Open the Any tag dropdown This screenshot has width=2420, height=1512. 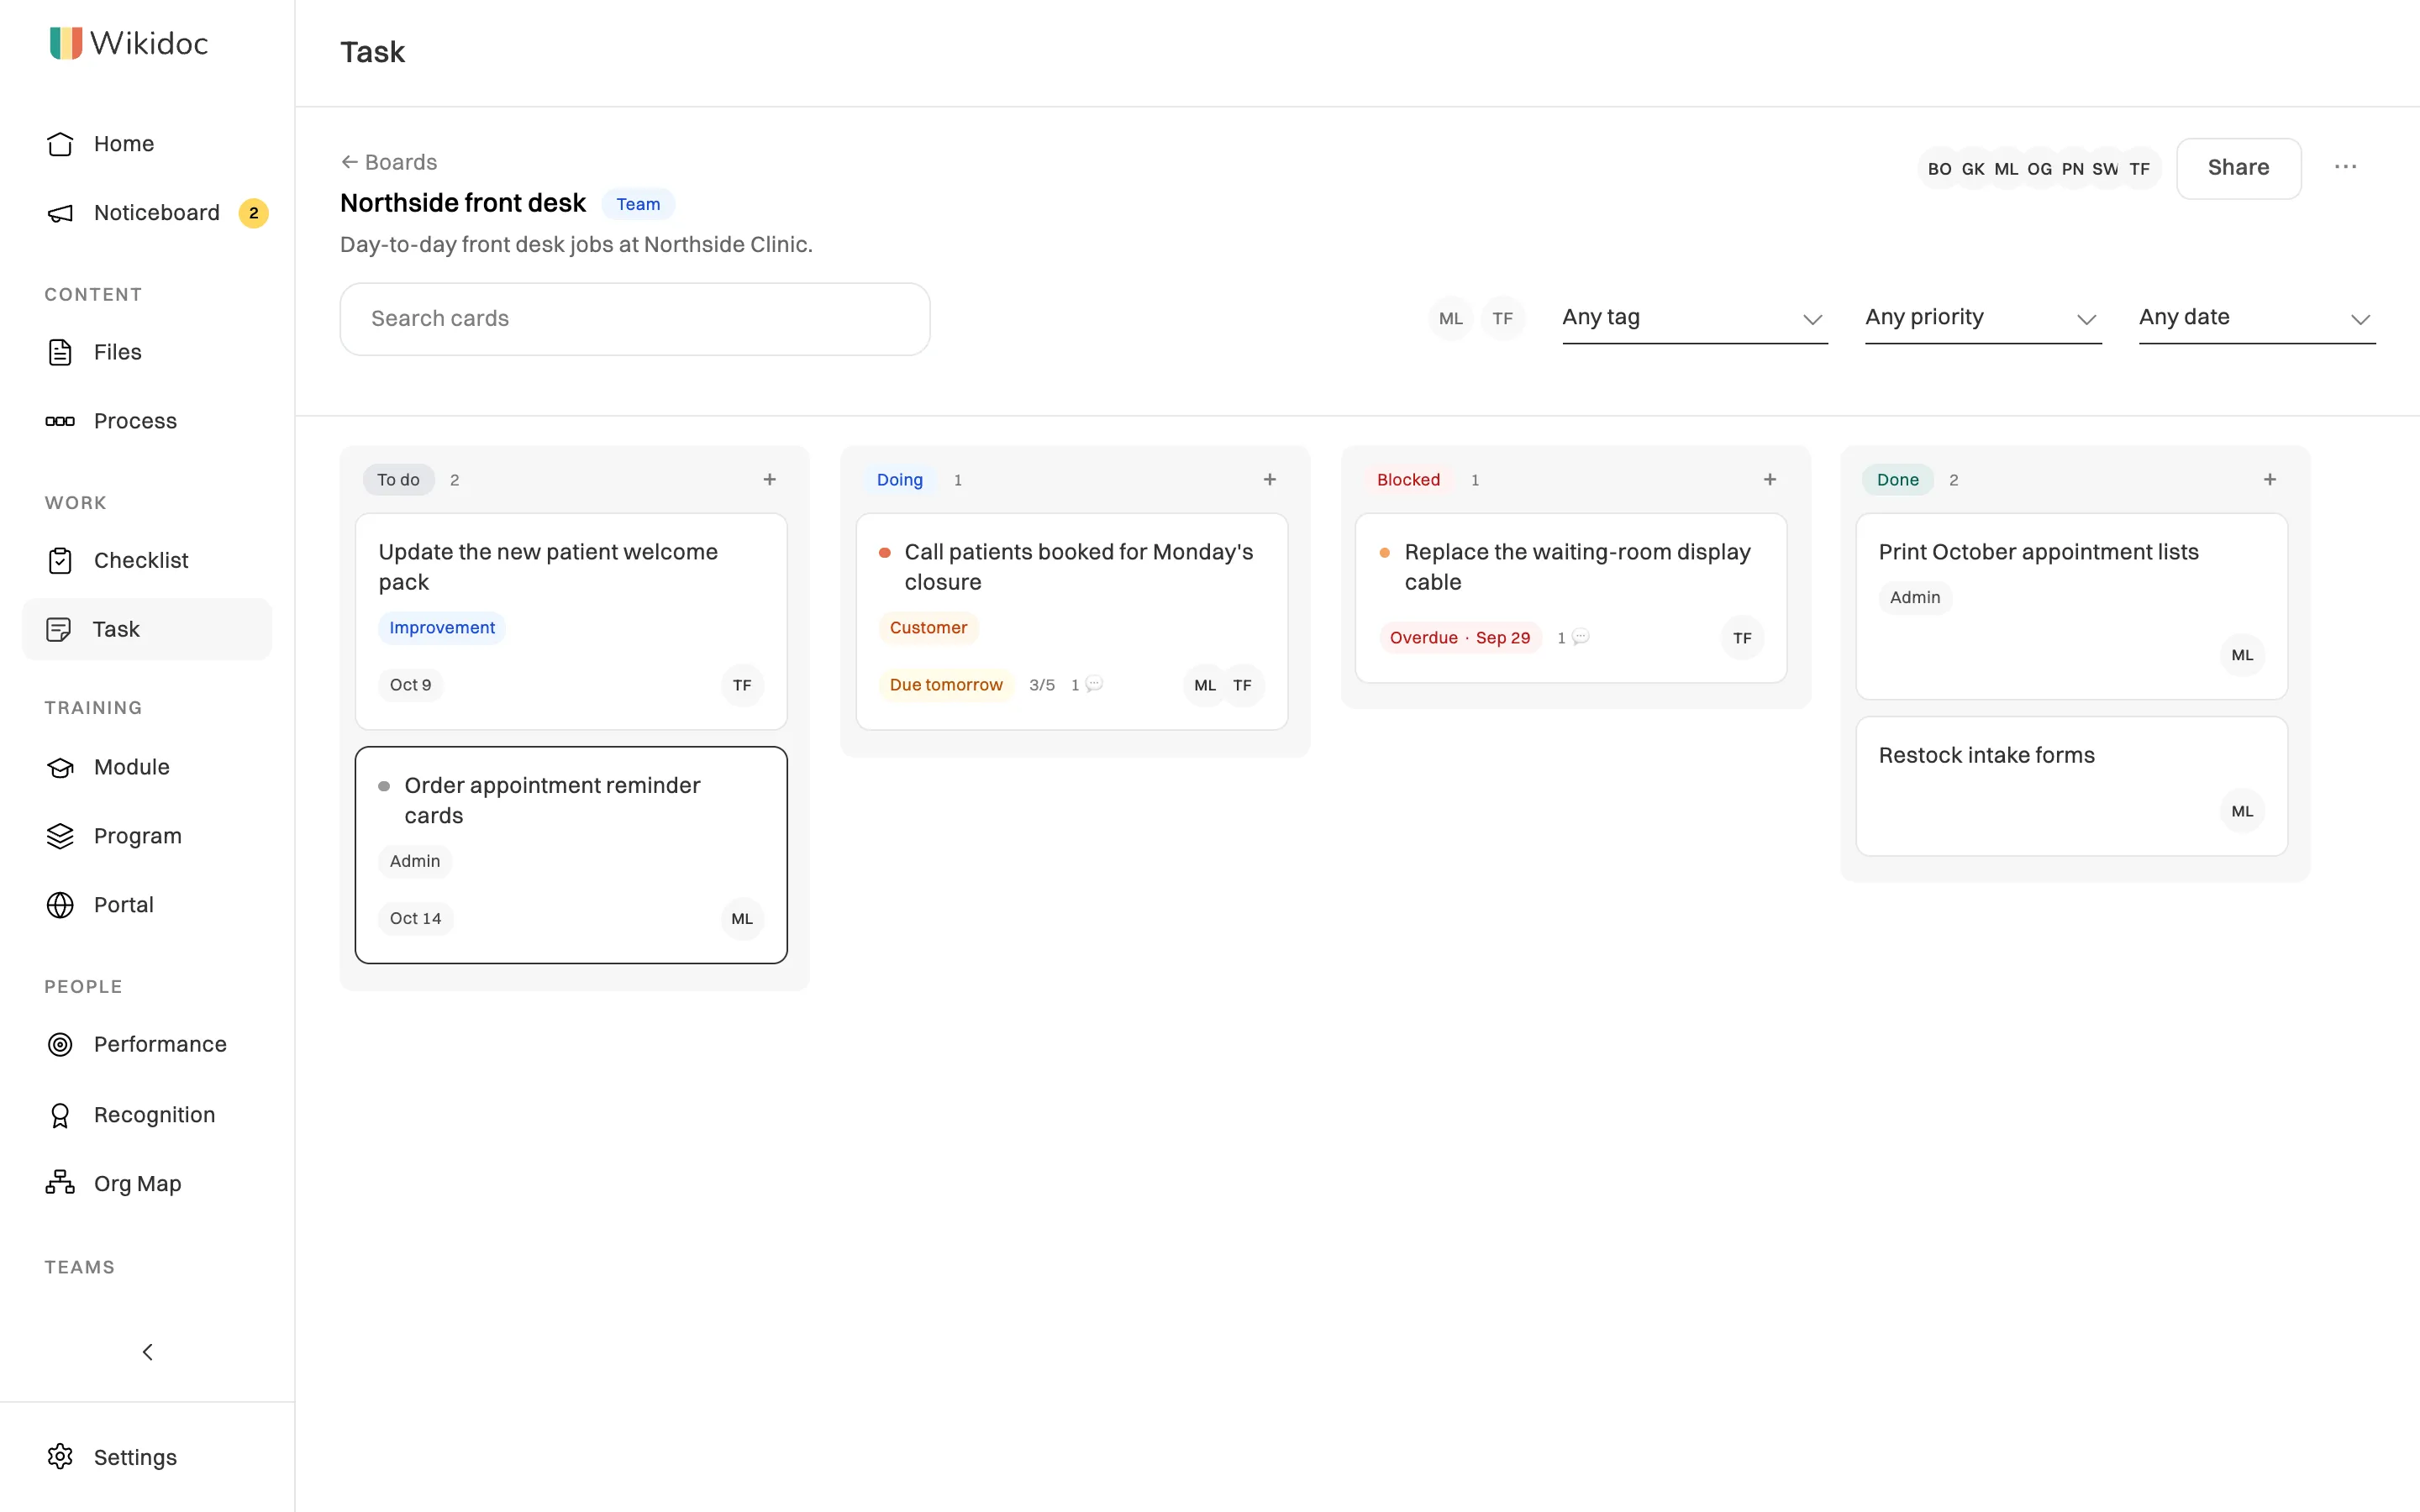coord(1694,318)
